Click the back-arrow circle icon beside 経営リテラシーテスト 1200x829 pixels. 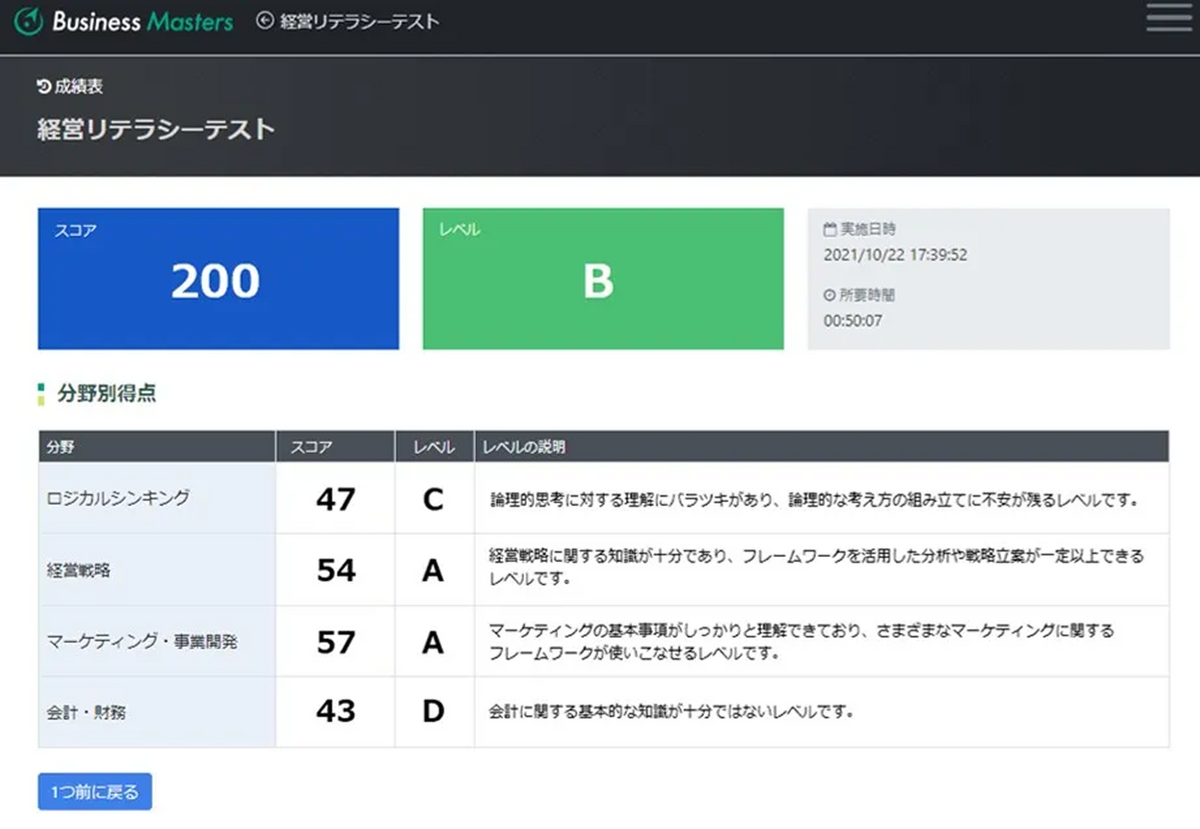click(264, 21)
